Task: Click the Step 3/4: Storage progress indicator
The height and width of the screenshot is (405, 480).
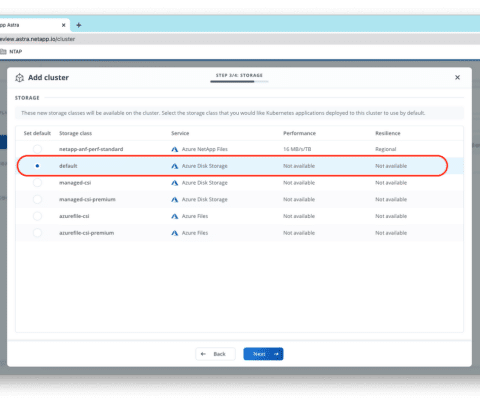Action: [239, 77]
